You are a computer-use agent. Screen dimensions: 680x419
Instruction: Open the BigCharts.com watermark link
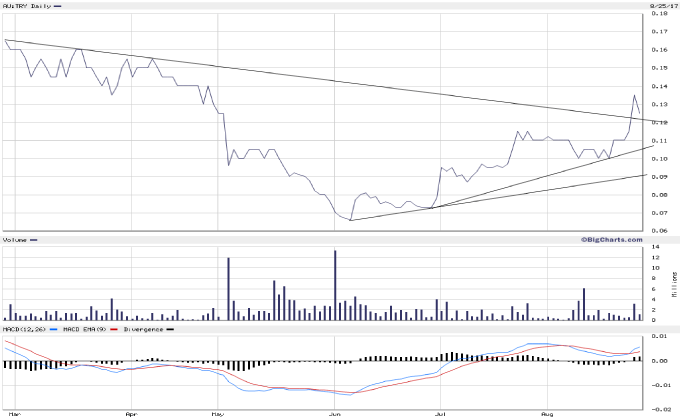(x=609, y=240)
